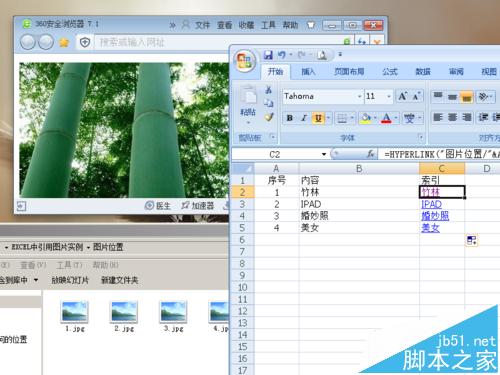Switch to the 数据 ribbon tab
The width and height of the screenshot is (500, 375).
click(x=423, y=71)
